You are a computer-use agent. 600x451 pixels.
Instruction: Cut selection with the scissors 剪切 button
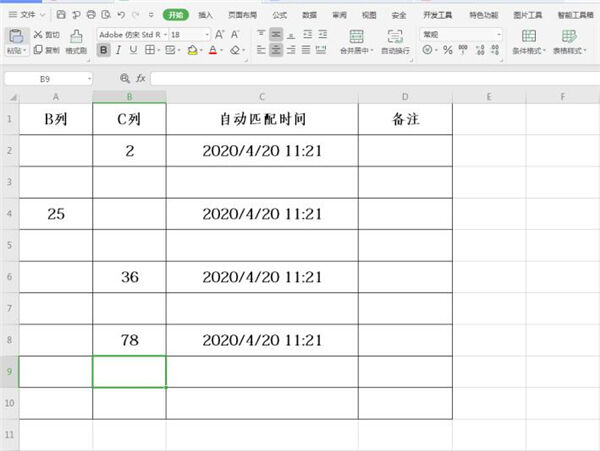pos(46,35)
